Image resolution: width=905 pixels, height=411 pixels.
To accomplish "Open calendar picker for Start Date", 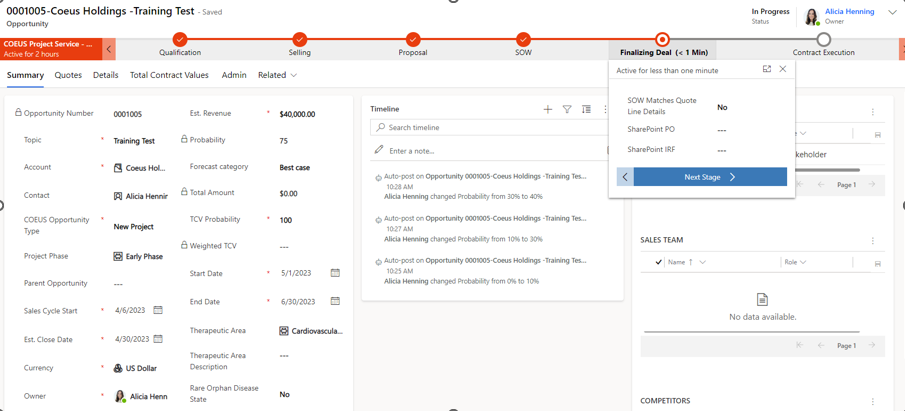I will point(335,272).
